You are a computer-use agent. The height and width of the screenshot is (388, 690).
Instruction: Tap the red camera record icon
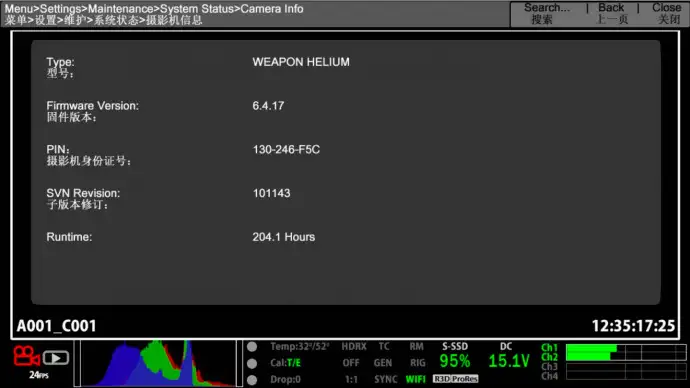point(26,356)
